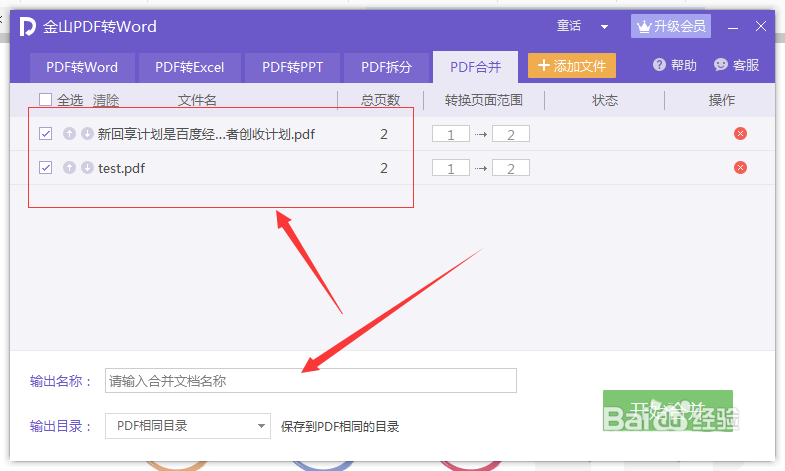Remove test.pdf with the red X icon
Screen dimensions: 785x471
740,168
